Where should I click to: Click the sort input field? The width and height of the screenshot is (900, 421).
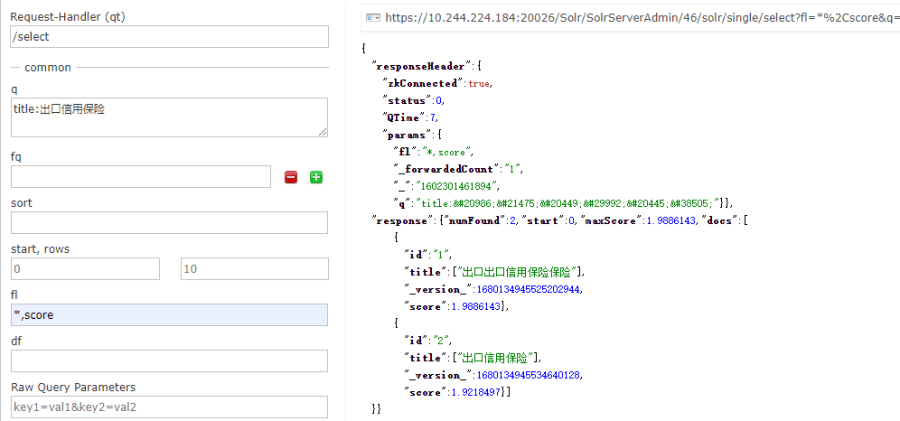pos(169,223)
